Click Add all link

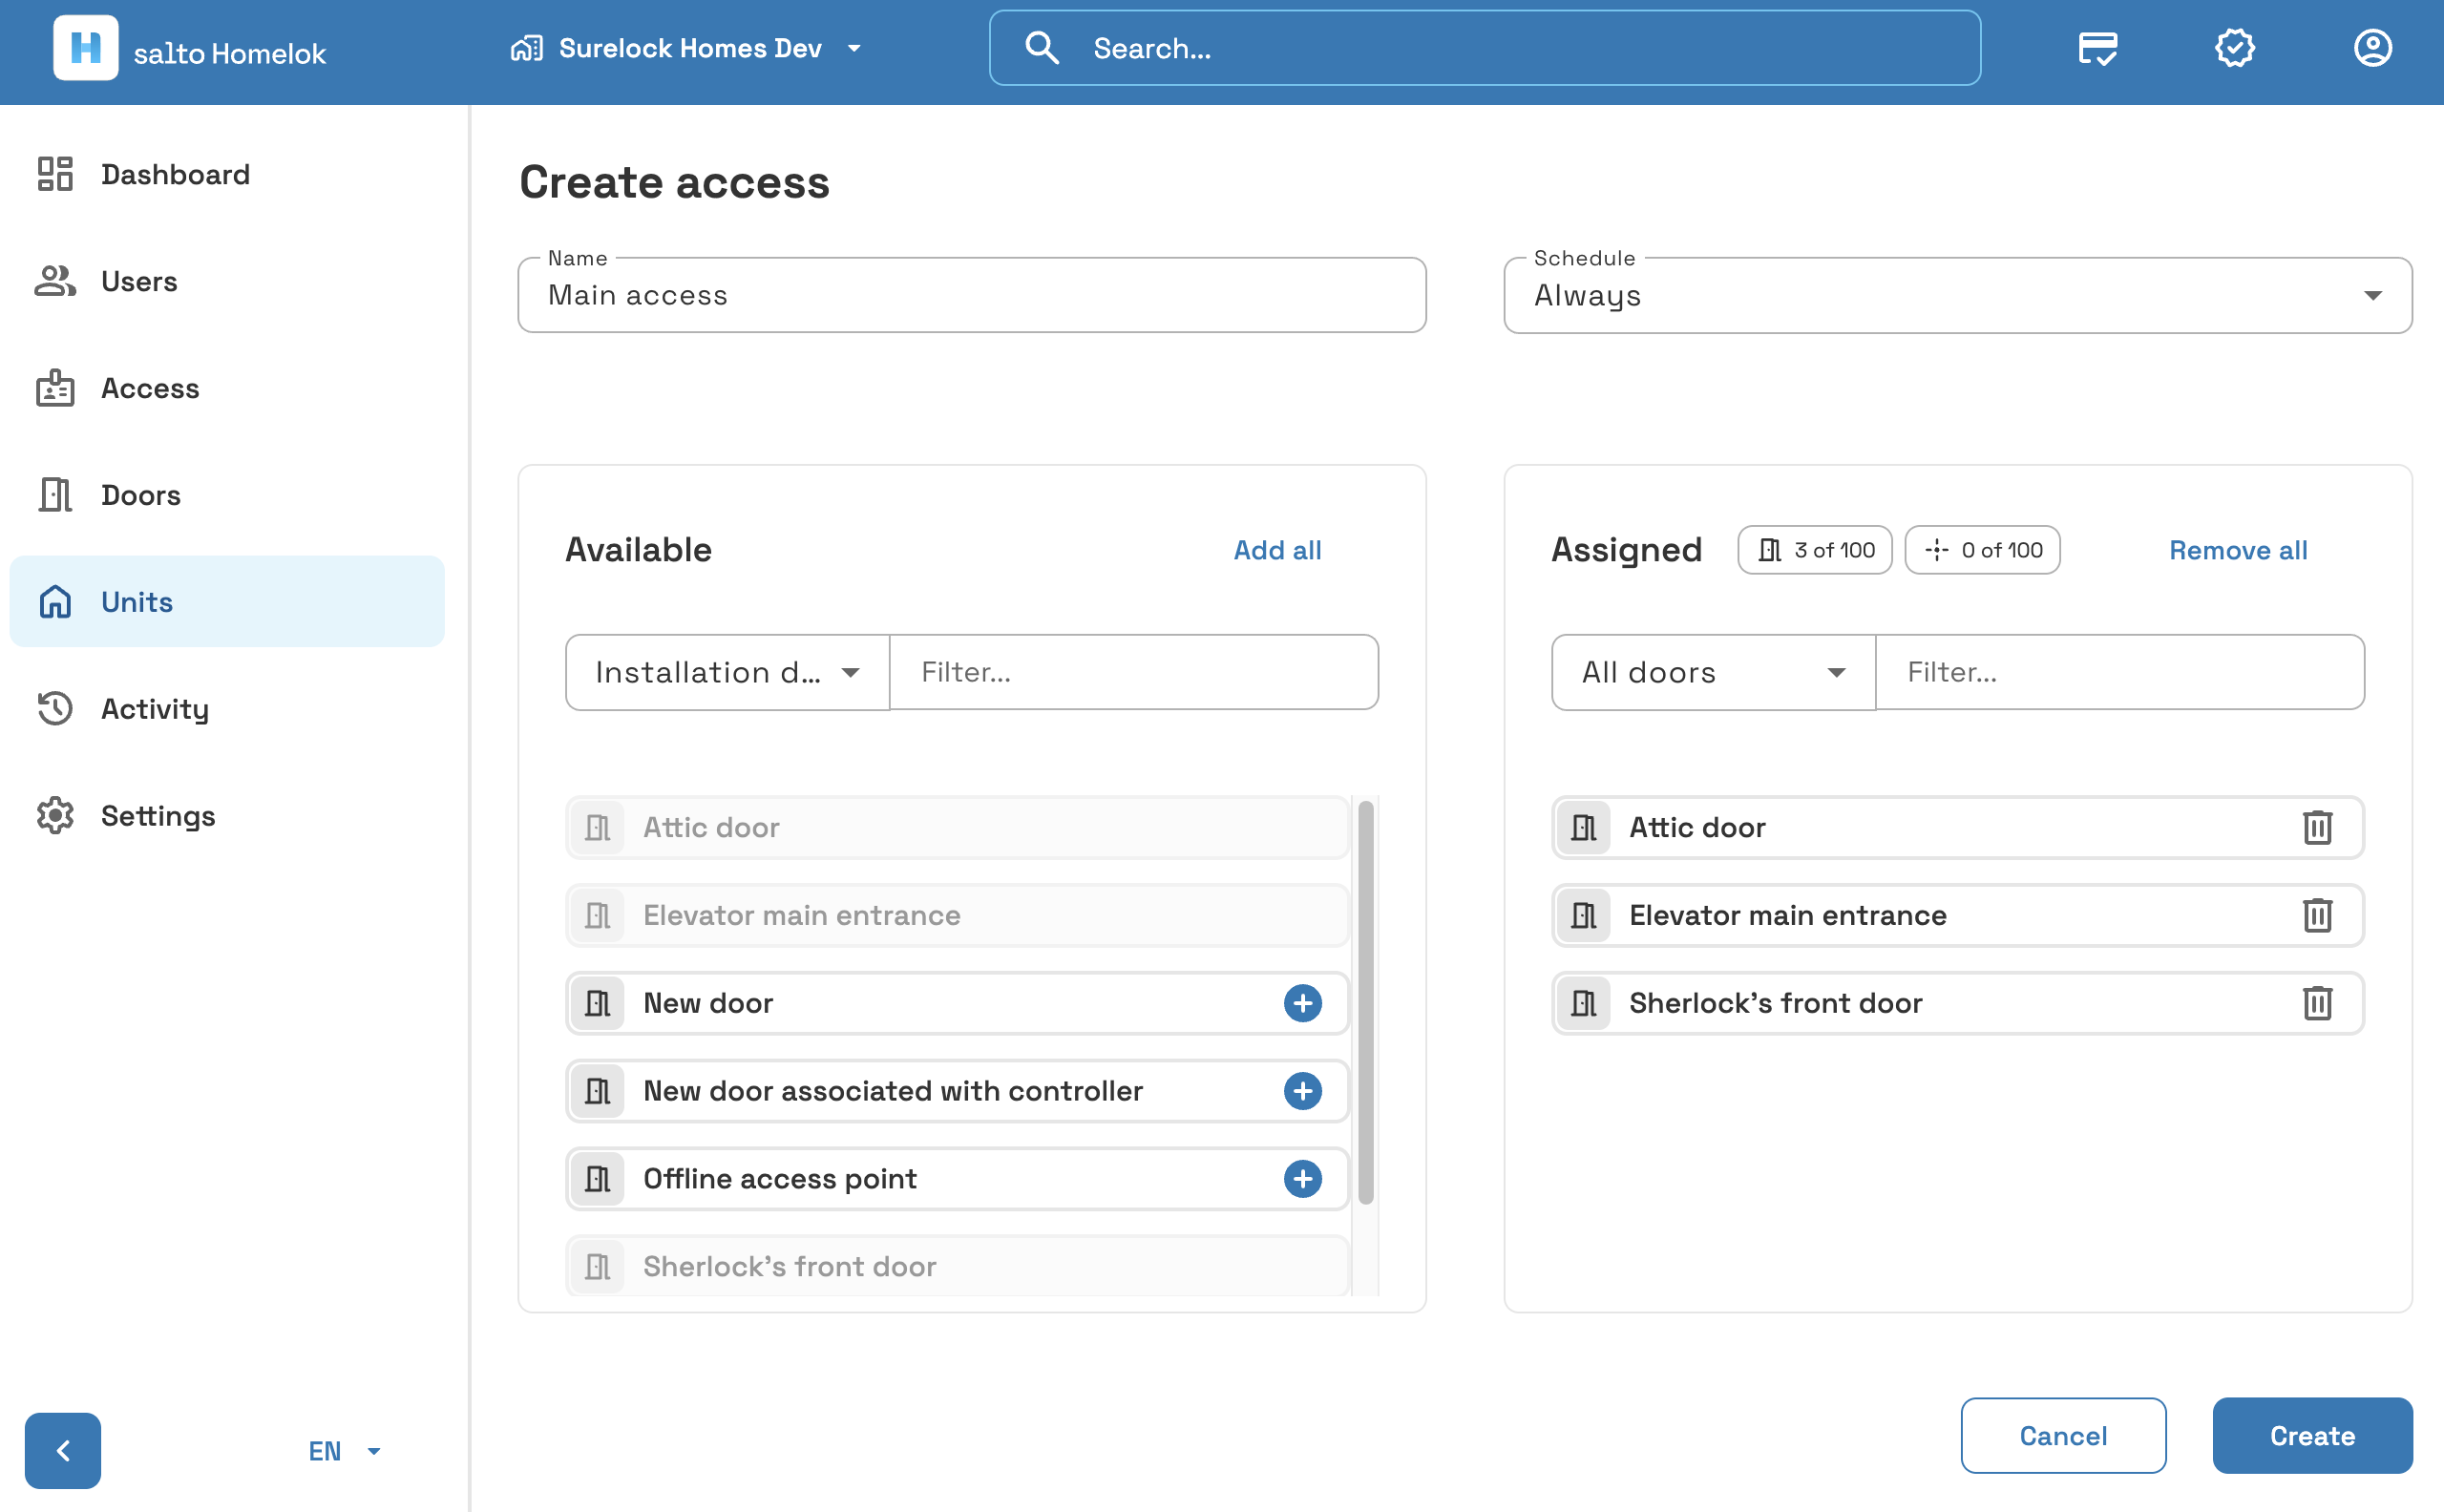click(1277, 550)
